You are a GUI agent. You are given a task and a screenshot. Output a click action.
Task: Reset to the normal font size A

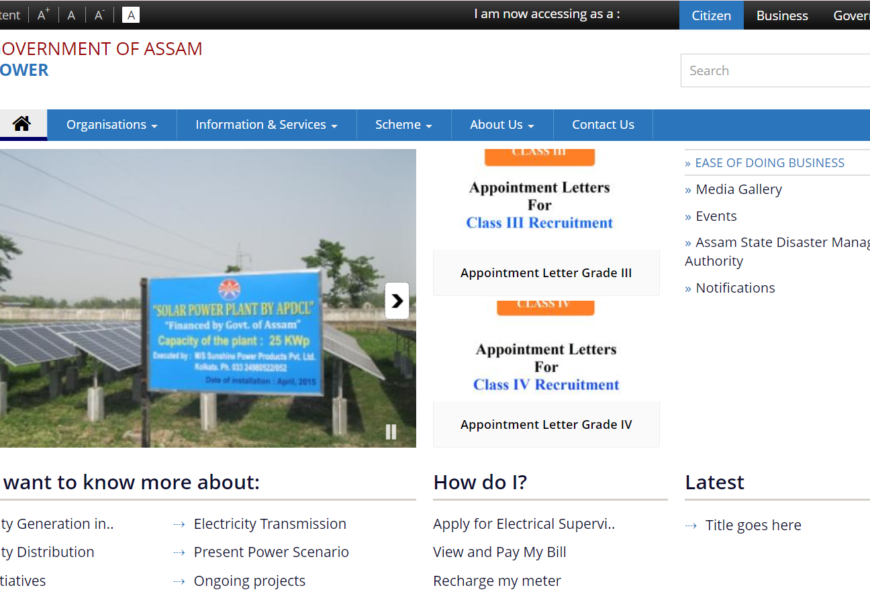point(71,15)
